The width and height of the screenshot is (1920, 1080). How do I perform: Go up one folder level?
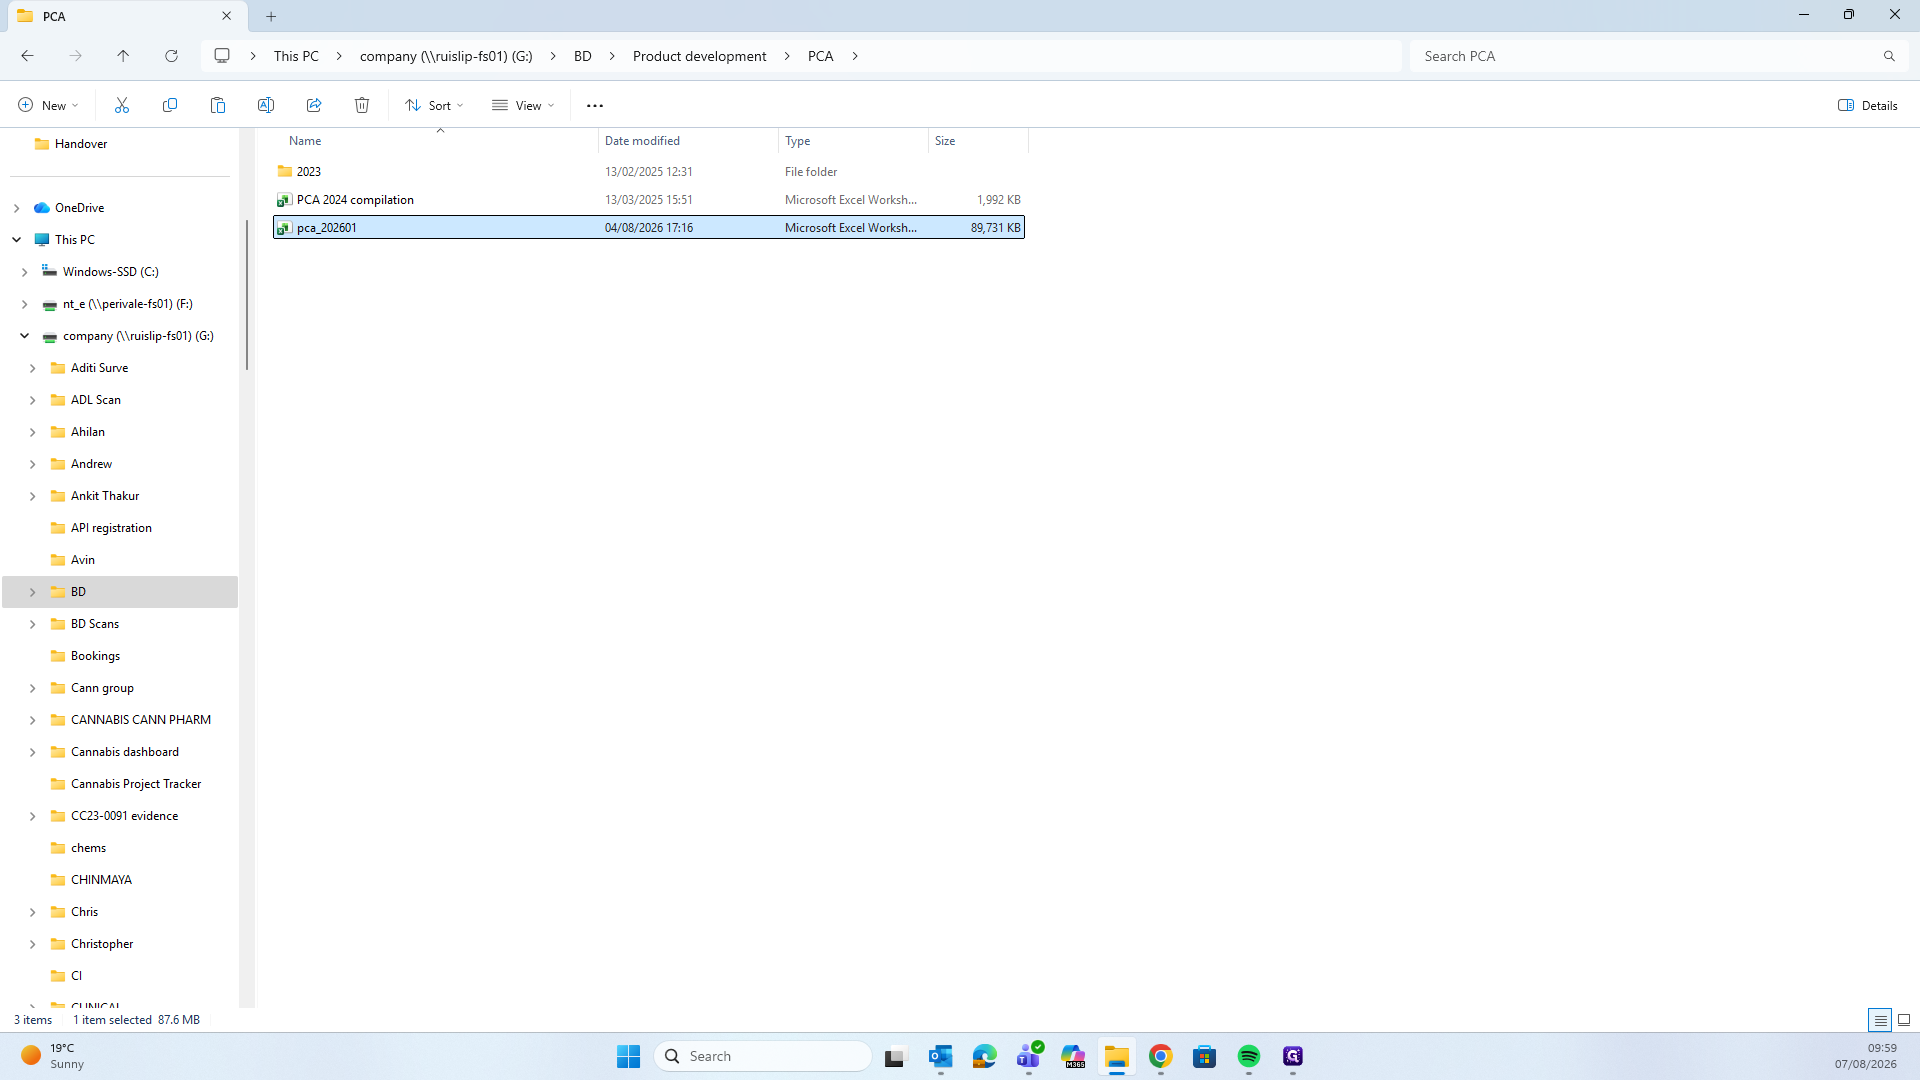click(x=123, y=56)
